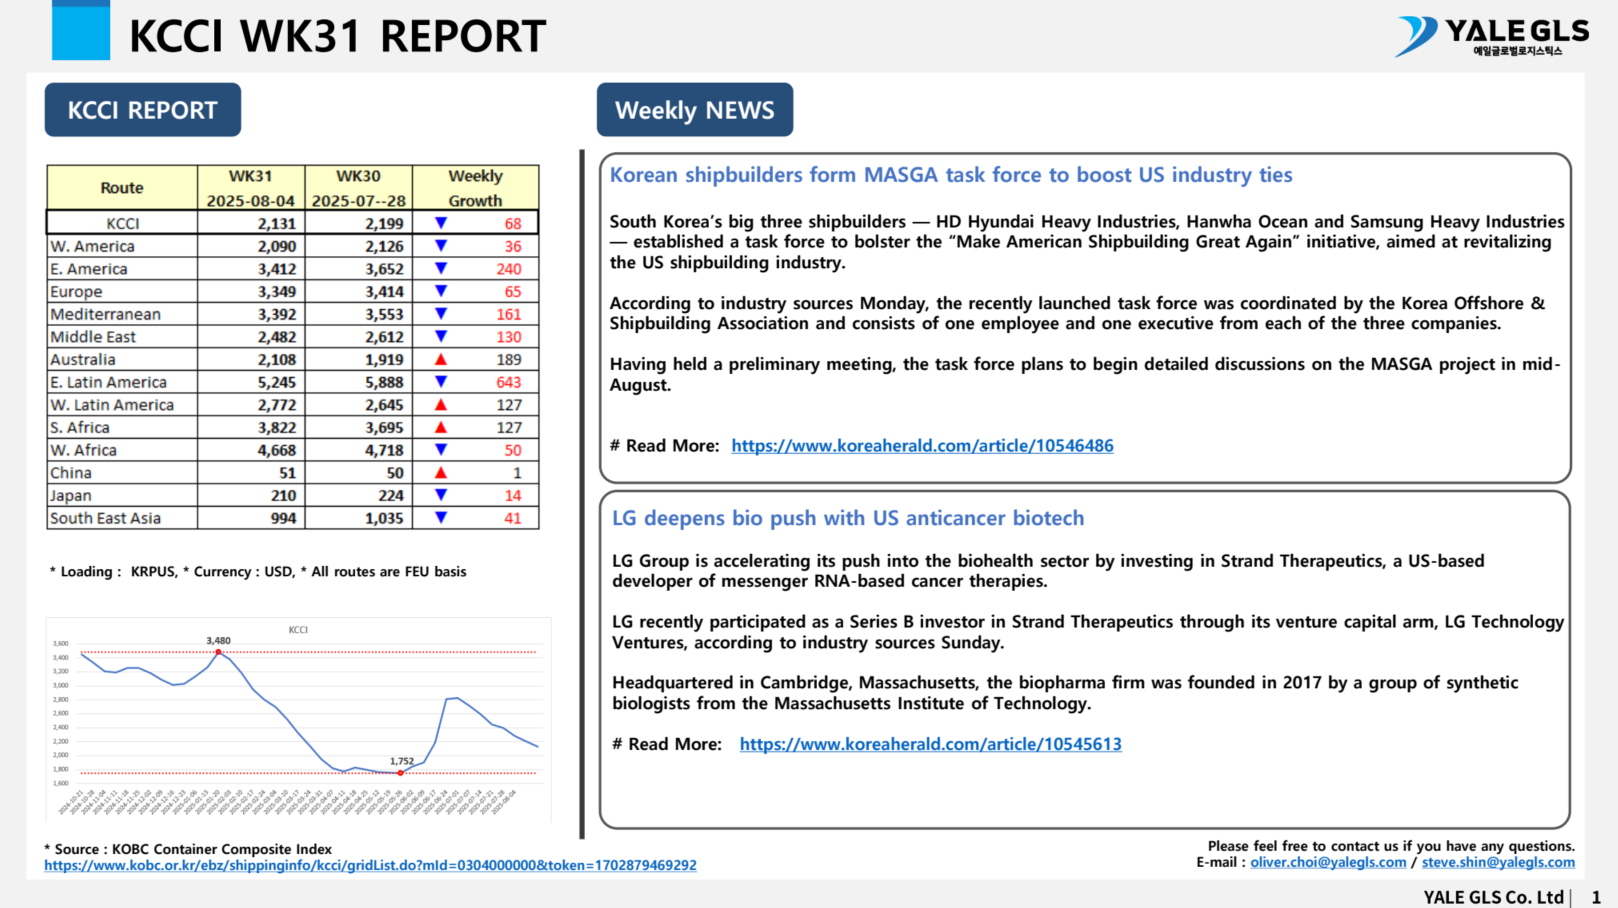Click the WK31 column header

point(251,188)
